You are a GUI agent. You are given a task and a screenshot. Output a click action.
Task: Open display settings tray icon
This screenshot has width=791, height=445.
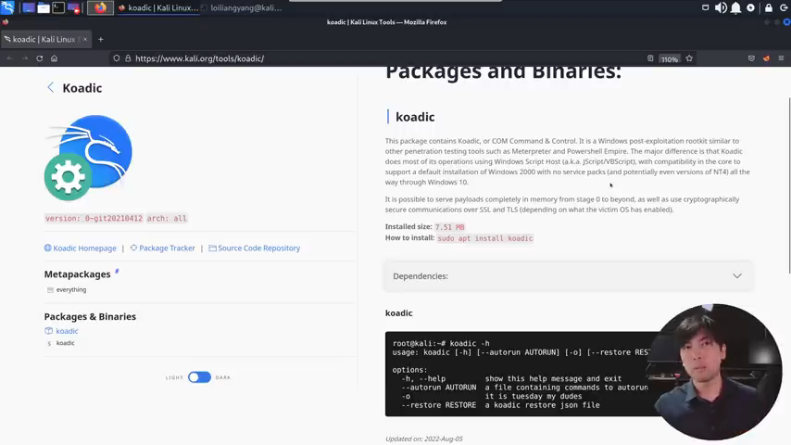pos(705,8)
